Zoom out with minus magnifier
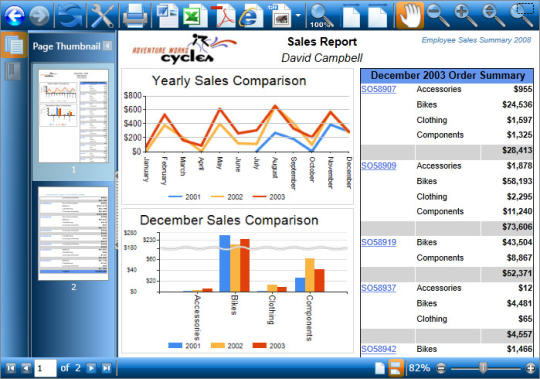540x379 pixels. [x=438, y=15]
